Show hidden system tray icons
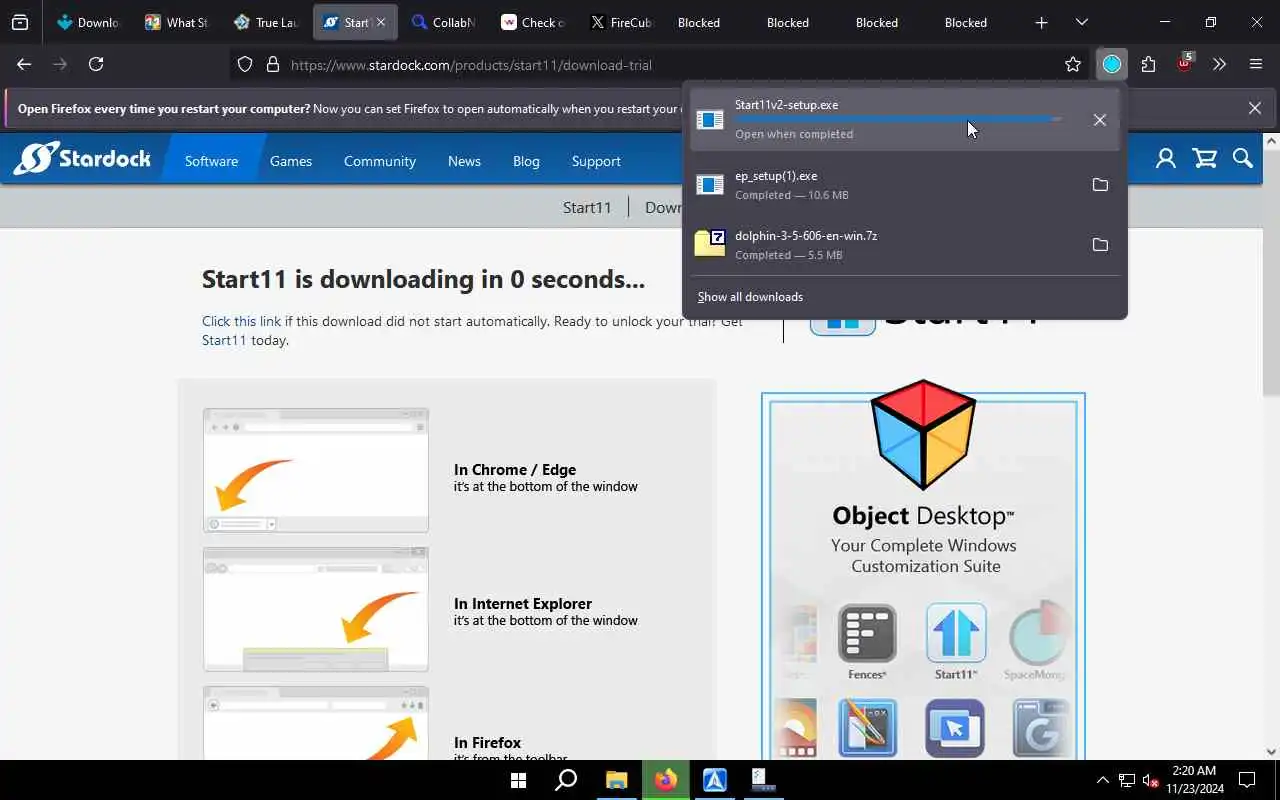 point(1102,780)
